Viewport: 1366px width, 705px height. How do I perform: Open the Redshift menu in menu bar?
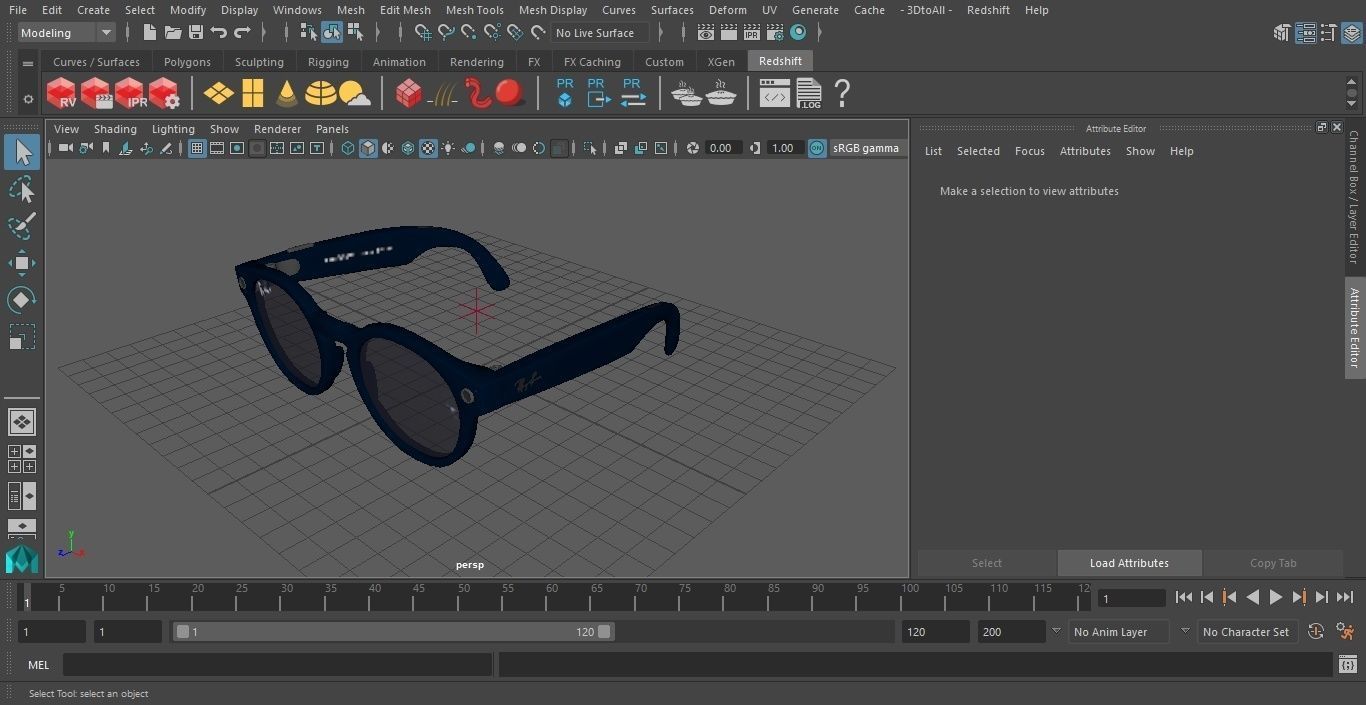click(987, 10)
